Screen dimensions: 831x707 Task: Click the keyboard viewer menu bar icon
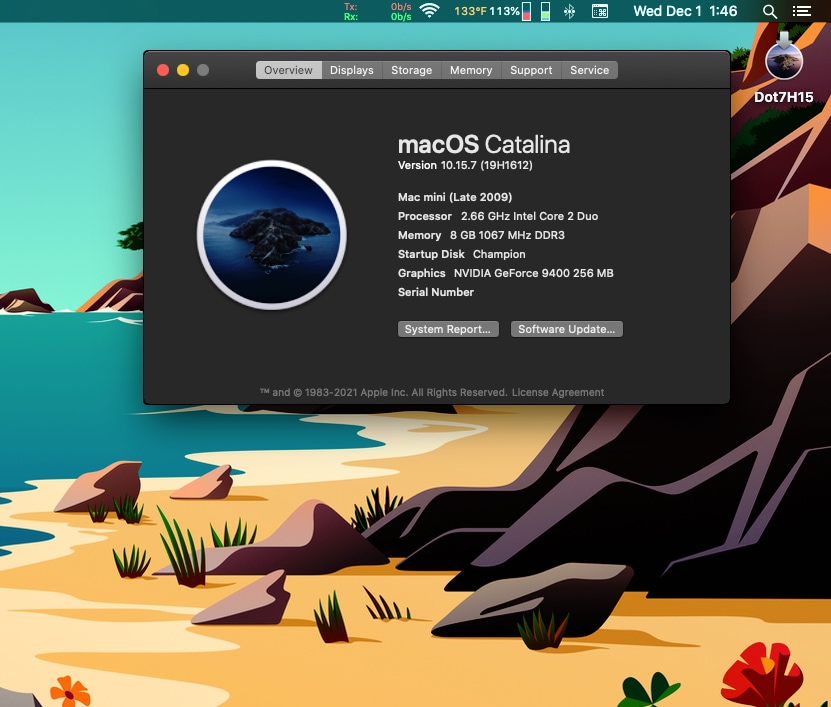[600, 11]
